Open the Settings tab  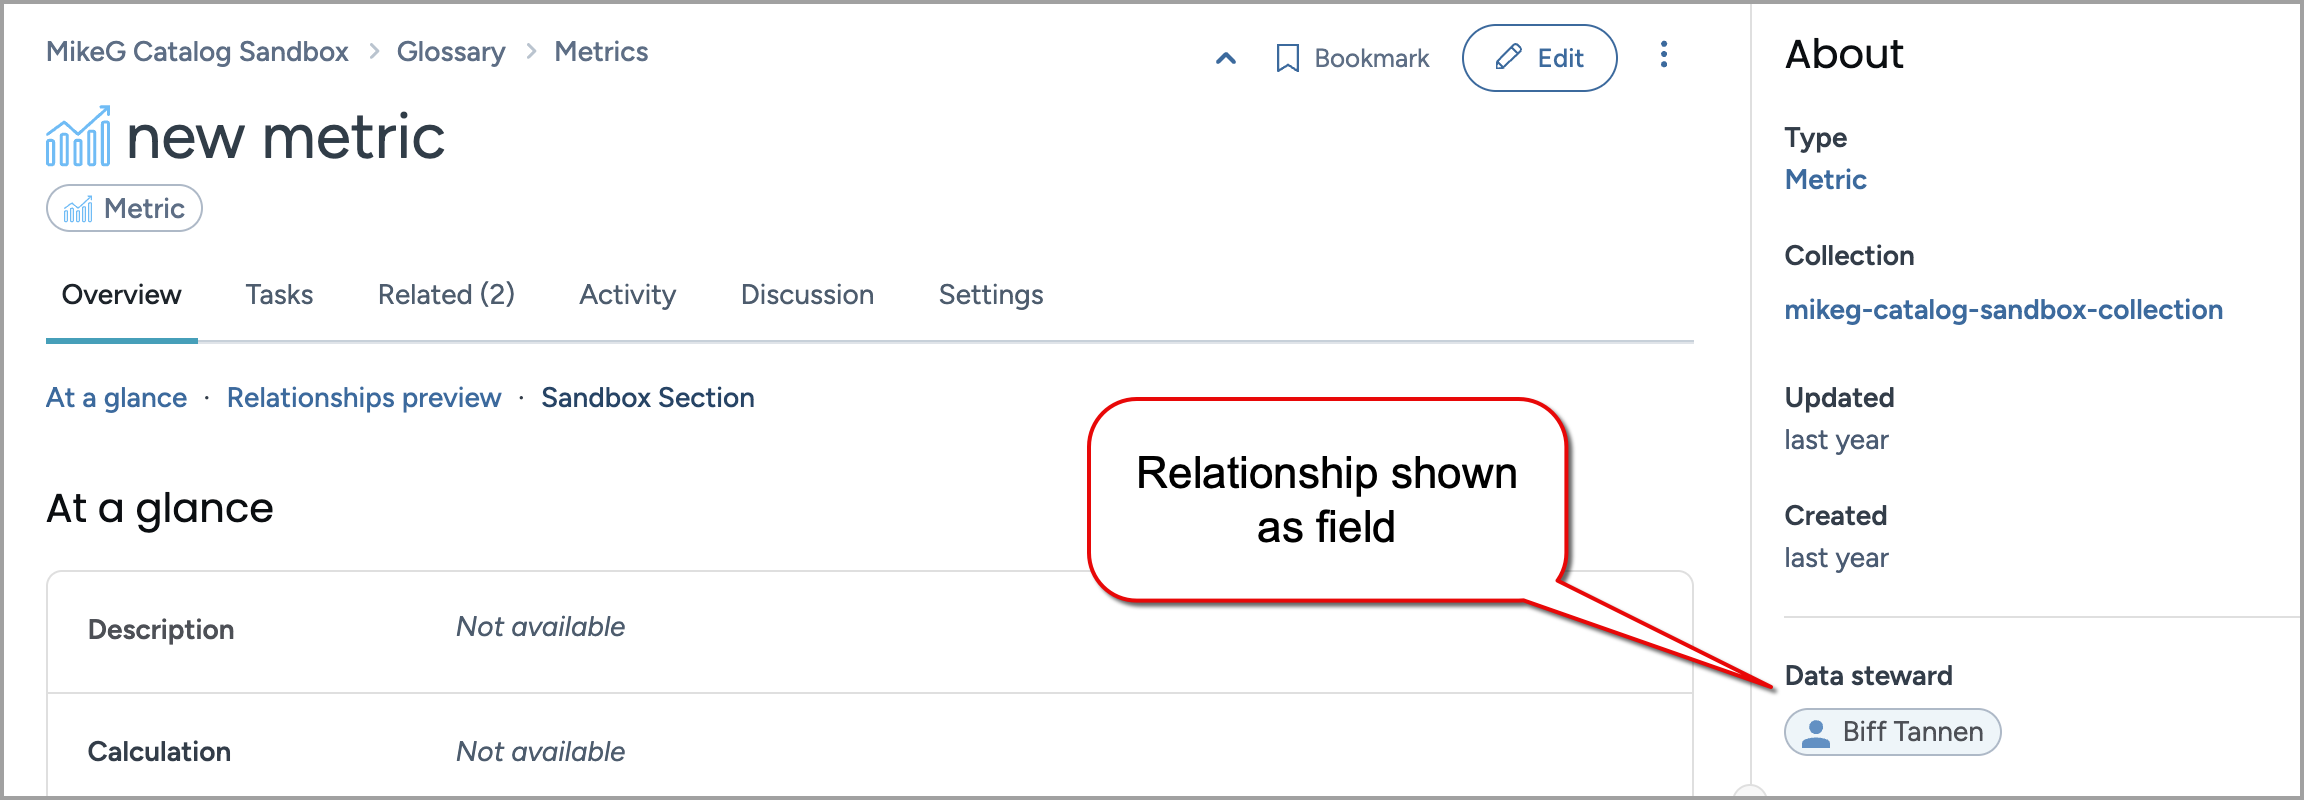[x=990, y=295]
